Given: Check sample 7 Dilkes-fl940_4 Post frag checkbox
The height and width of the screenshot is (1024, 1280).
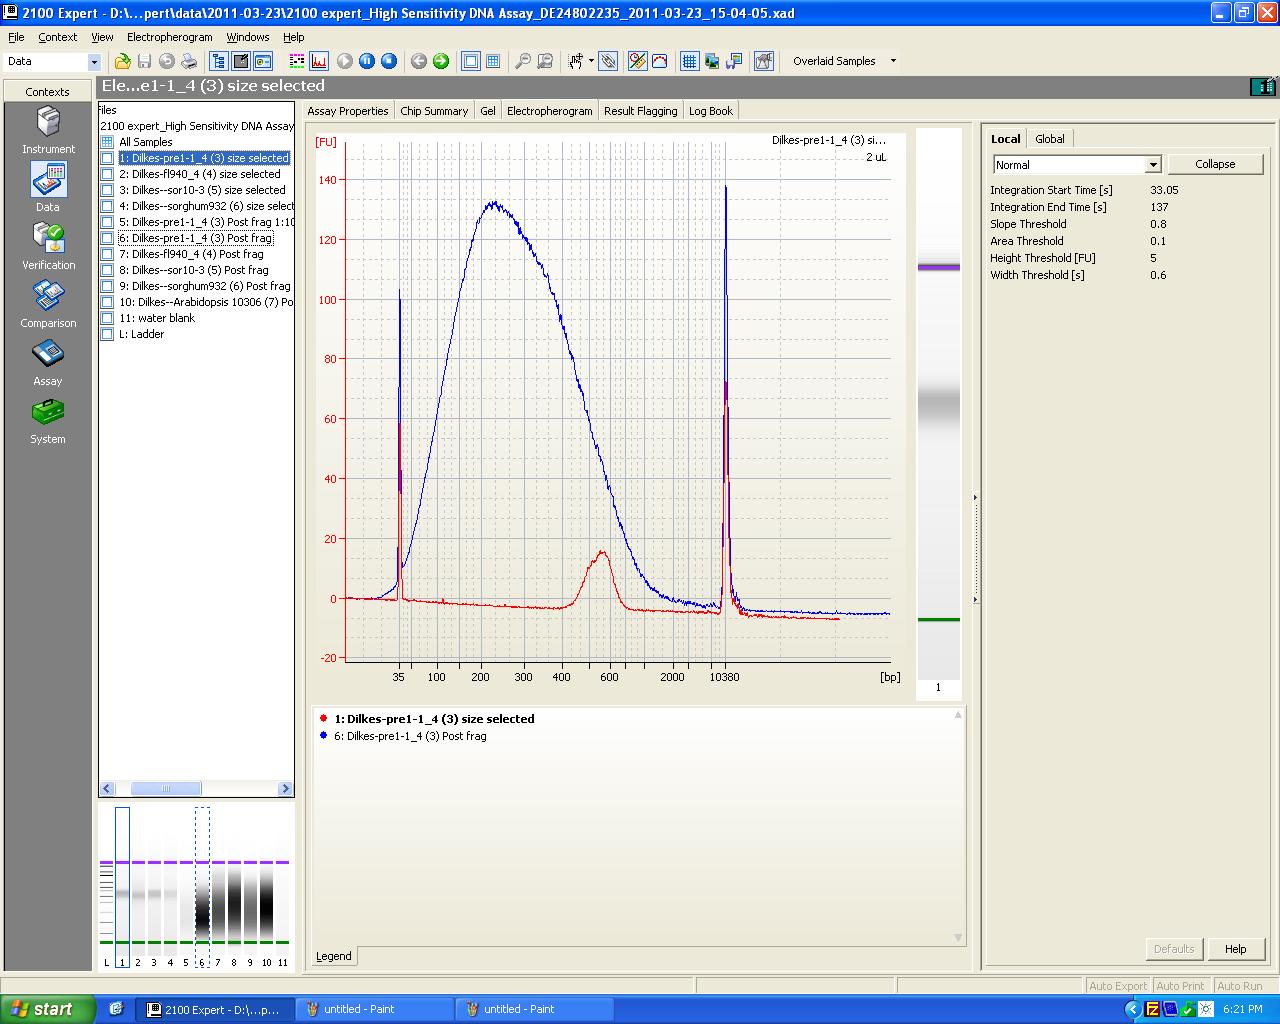Looking at the screenshot, I should (x=107, y=254).
